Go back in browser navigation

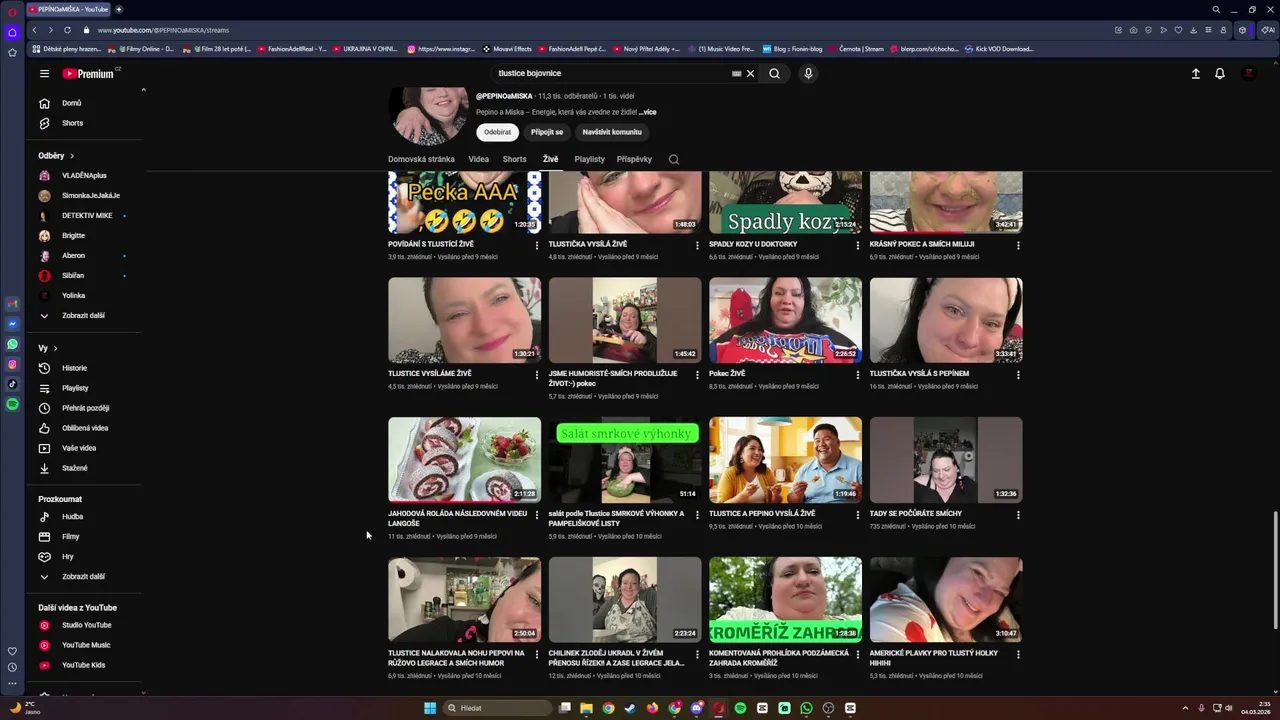coord(34,30)
